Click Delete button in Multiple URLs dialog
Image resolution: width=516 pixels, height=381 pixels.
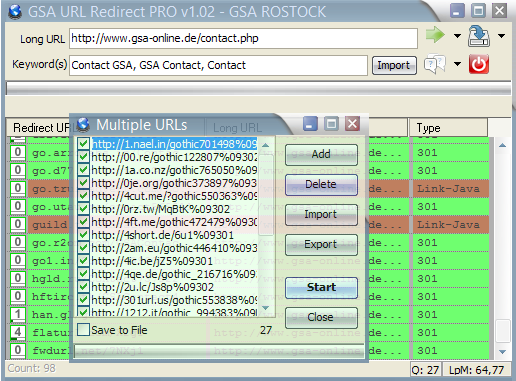pyautogui.click(x=321, y=185)
